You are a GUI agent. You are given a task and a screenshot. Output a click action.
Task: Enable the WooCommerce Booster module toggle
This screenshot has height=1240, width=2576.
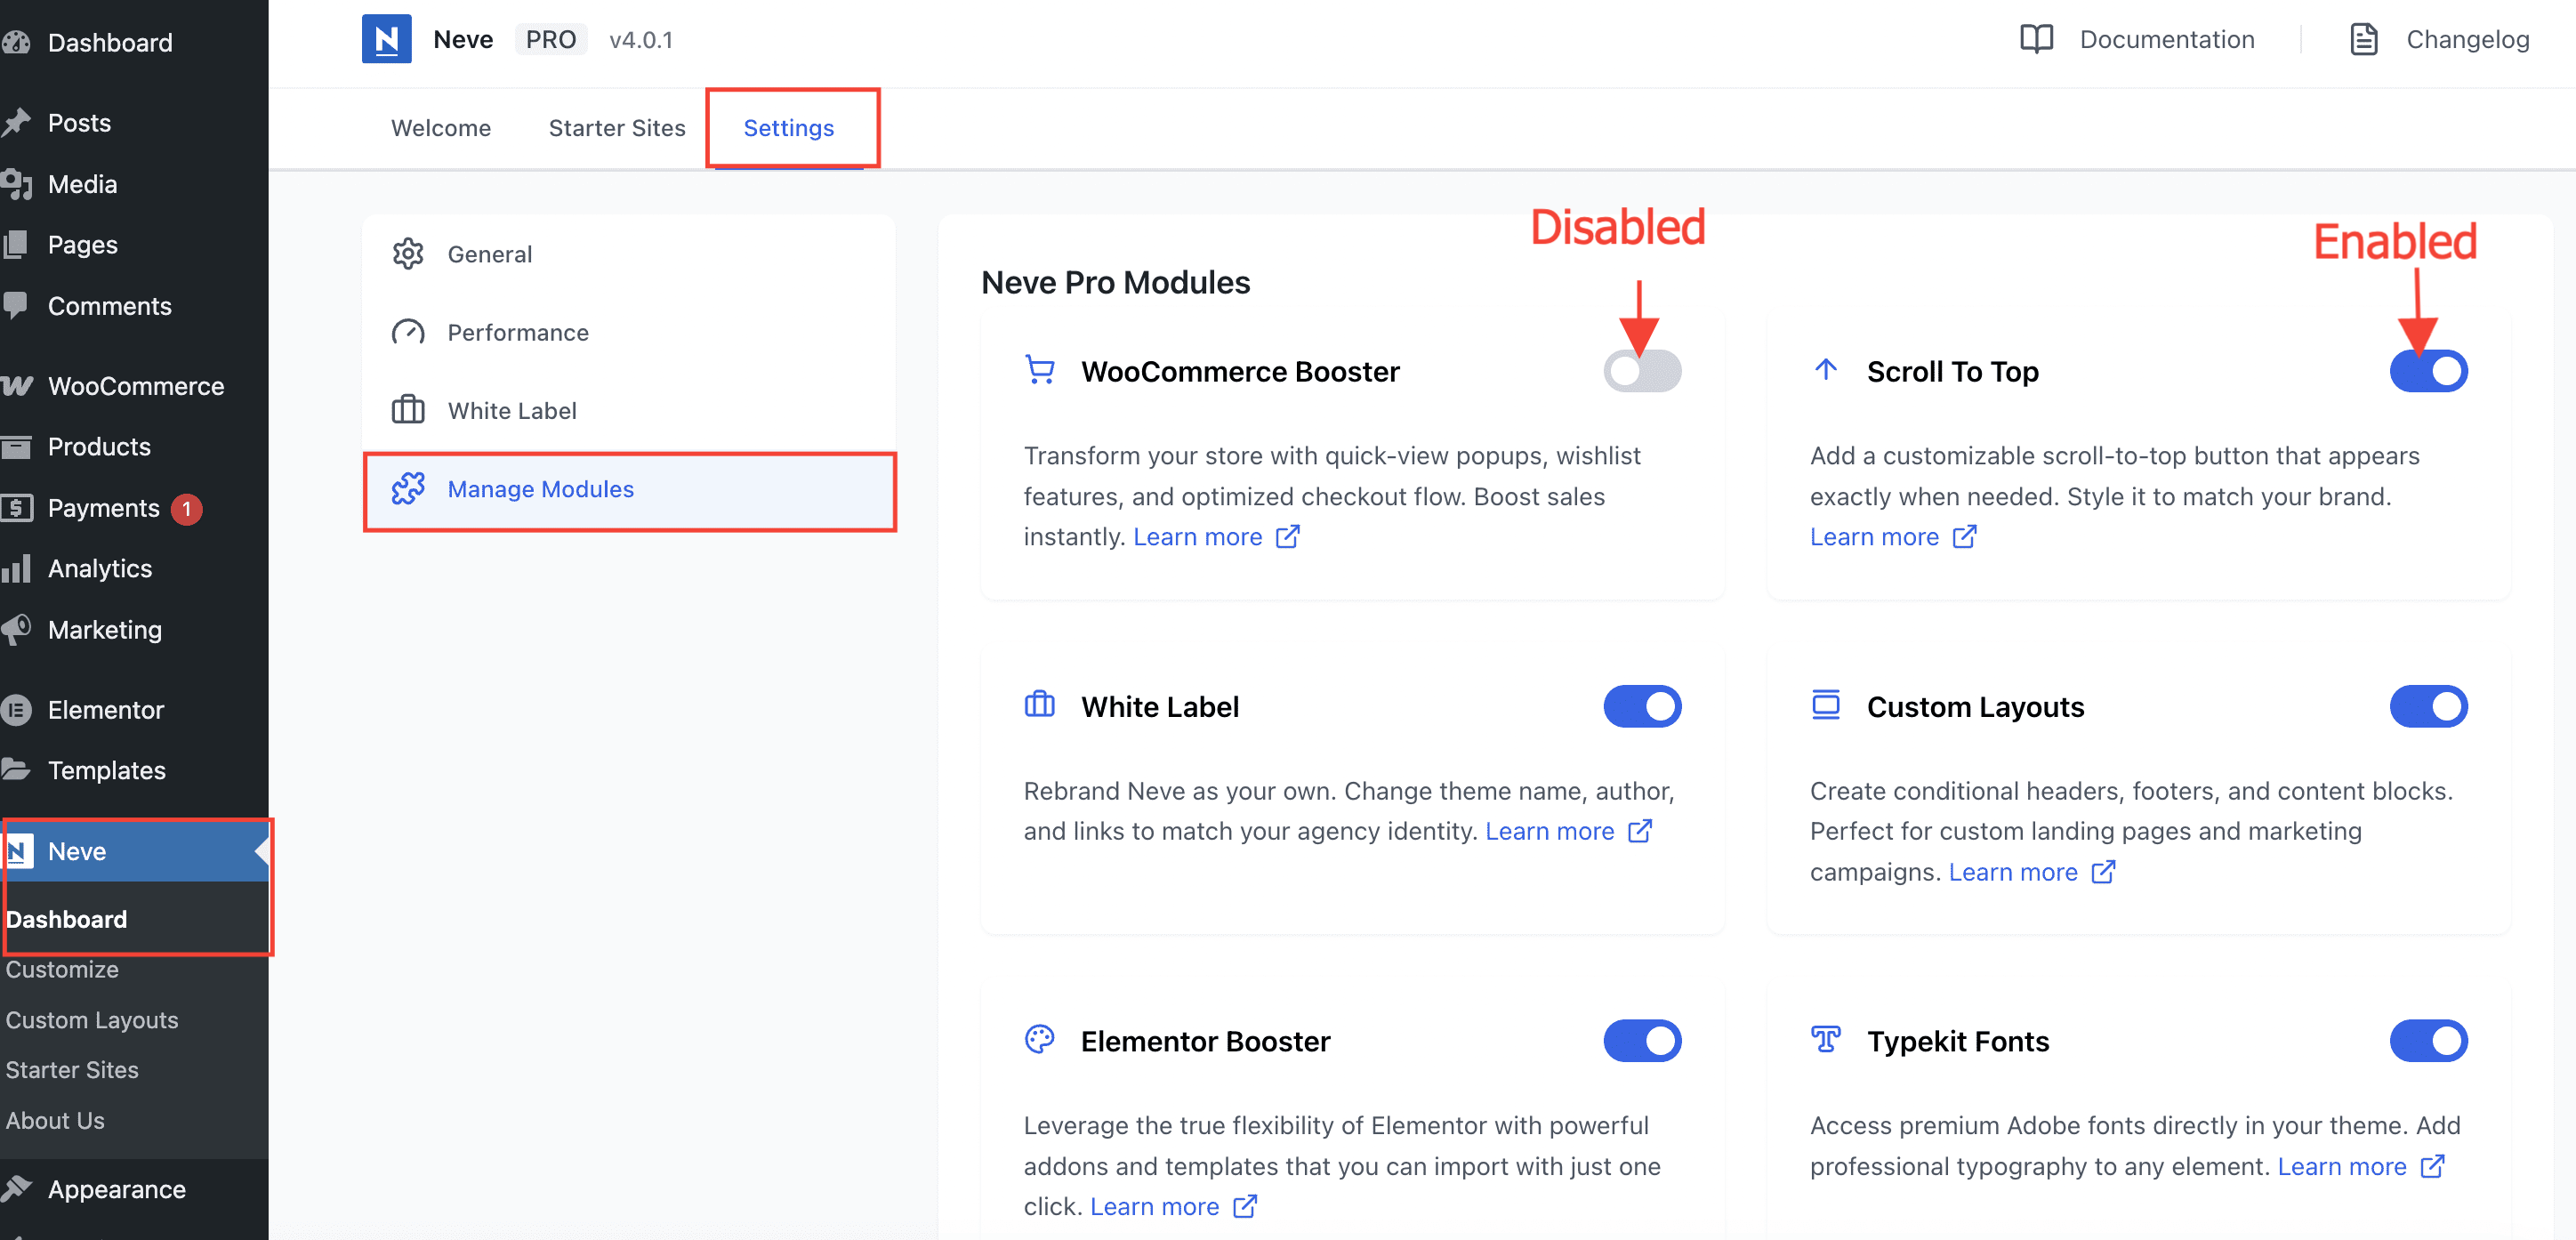1642,371
